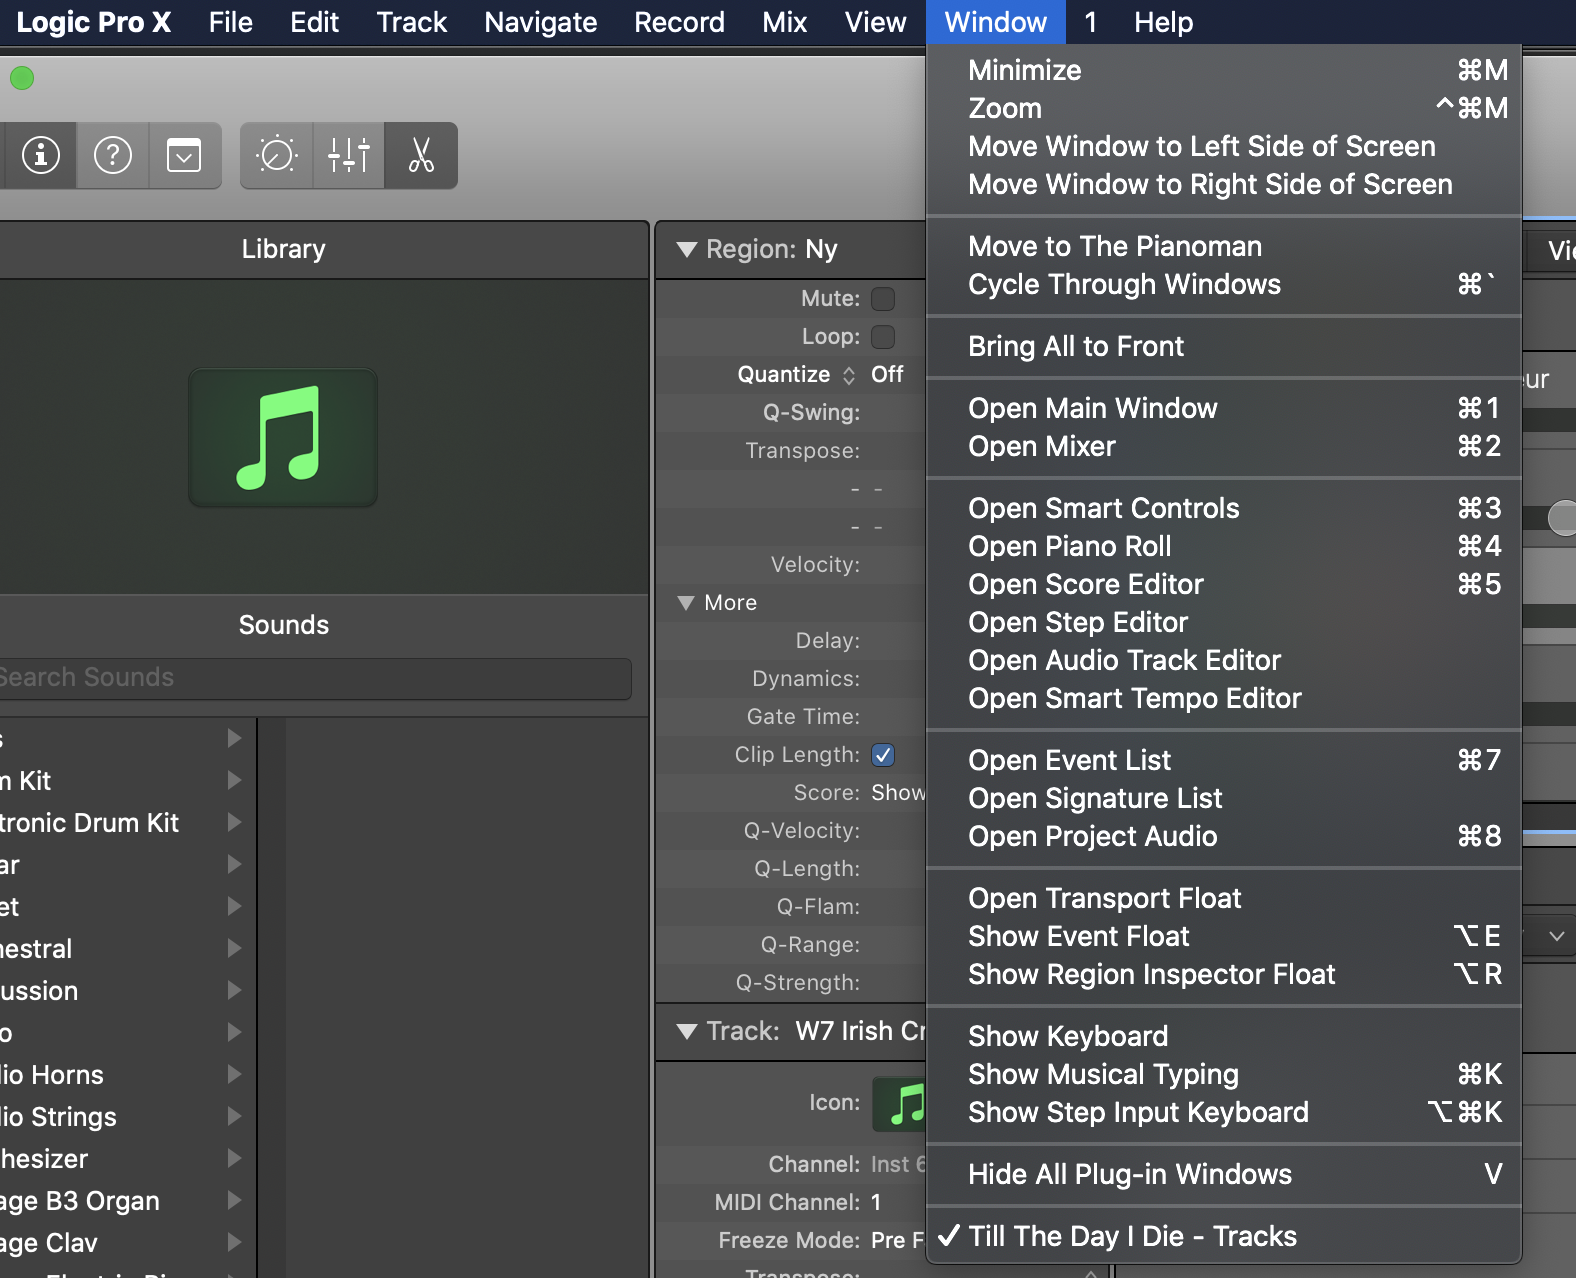Expand the Electronic Drum Kit category arrow

(234, 822)
